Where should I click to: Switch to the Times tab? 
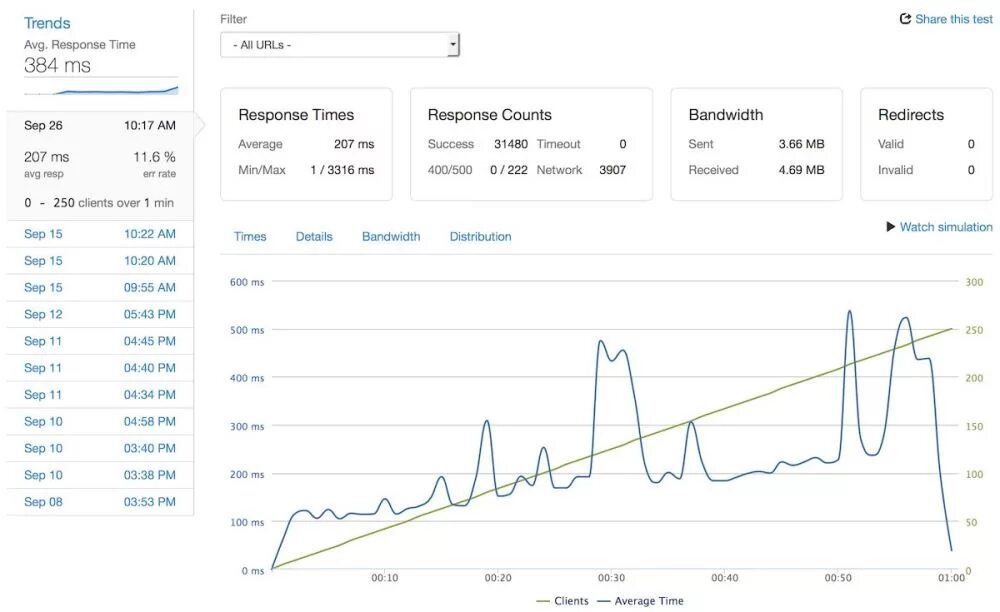coord(250,237)
